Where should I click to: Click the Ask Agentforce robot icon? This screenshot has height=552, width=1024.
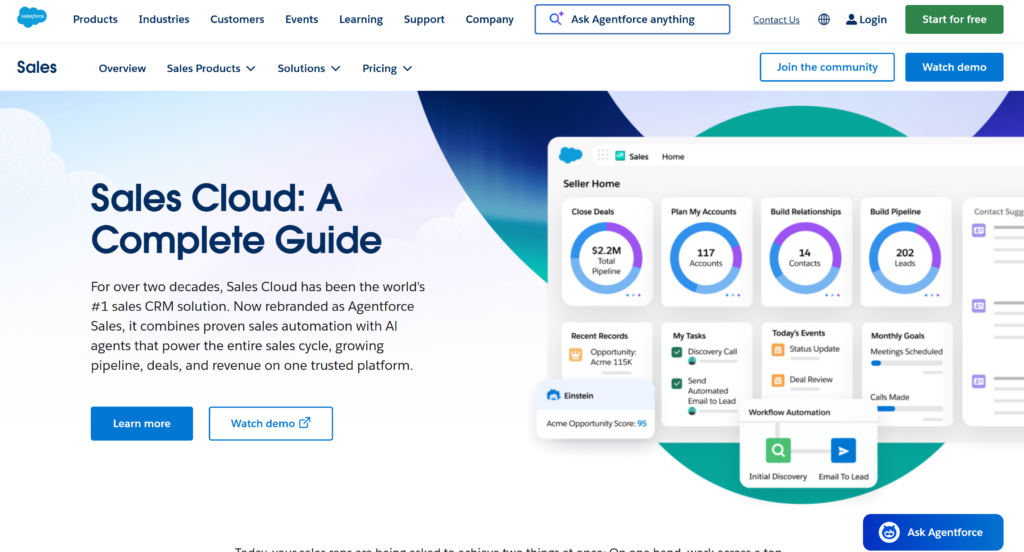pos(888,532)
